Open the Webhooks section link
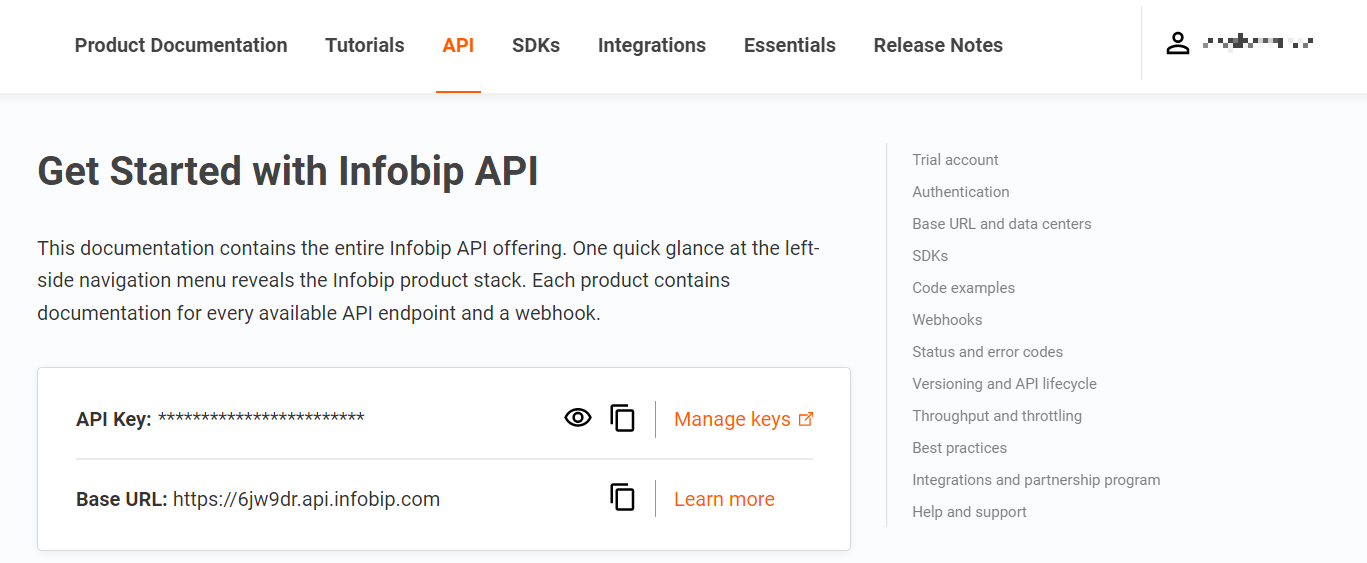 947,320
